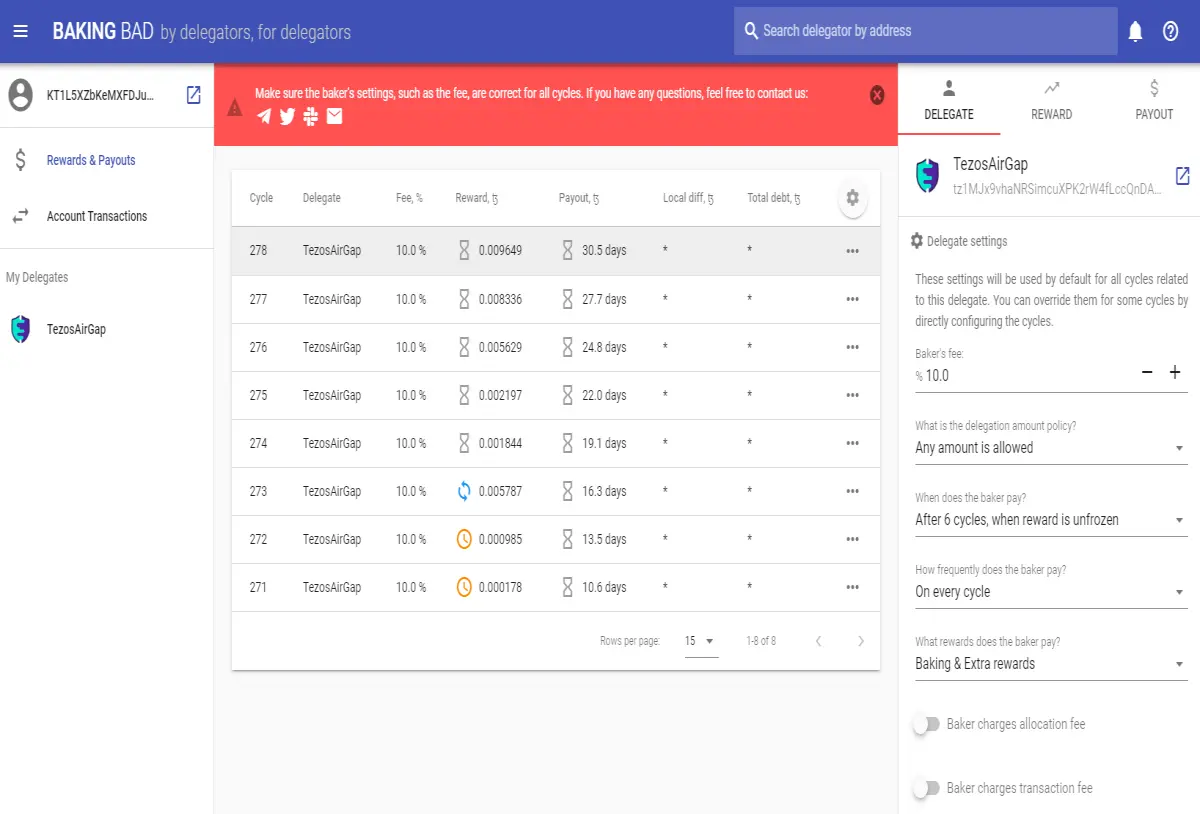The width and height of the screenshot is (1200, 814).
Task: Open 'What rewards does the baker pay' dropdown
Action: [1051, 664]
